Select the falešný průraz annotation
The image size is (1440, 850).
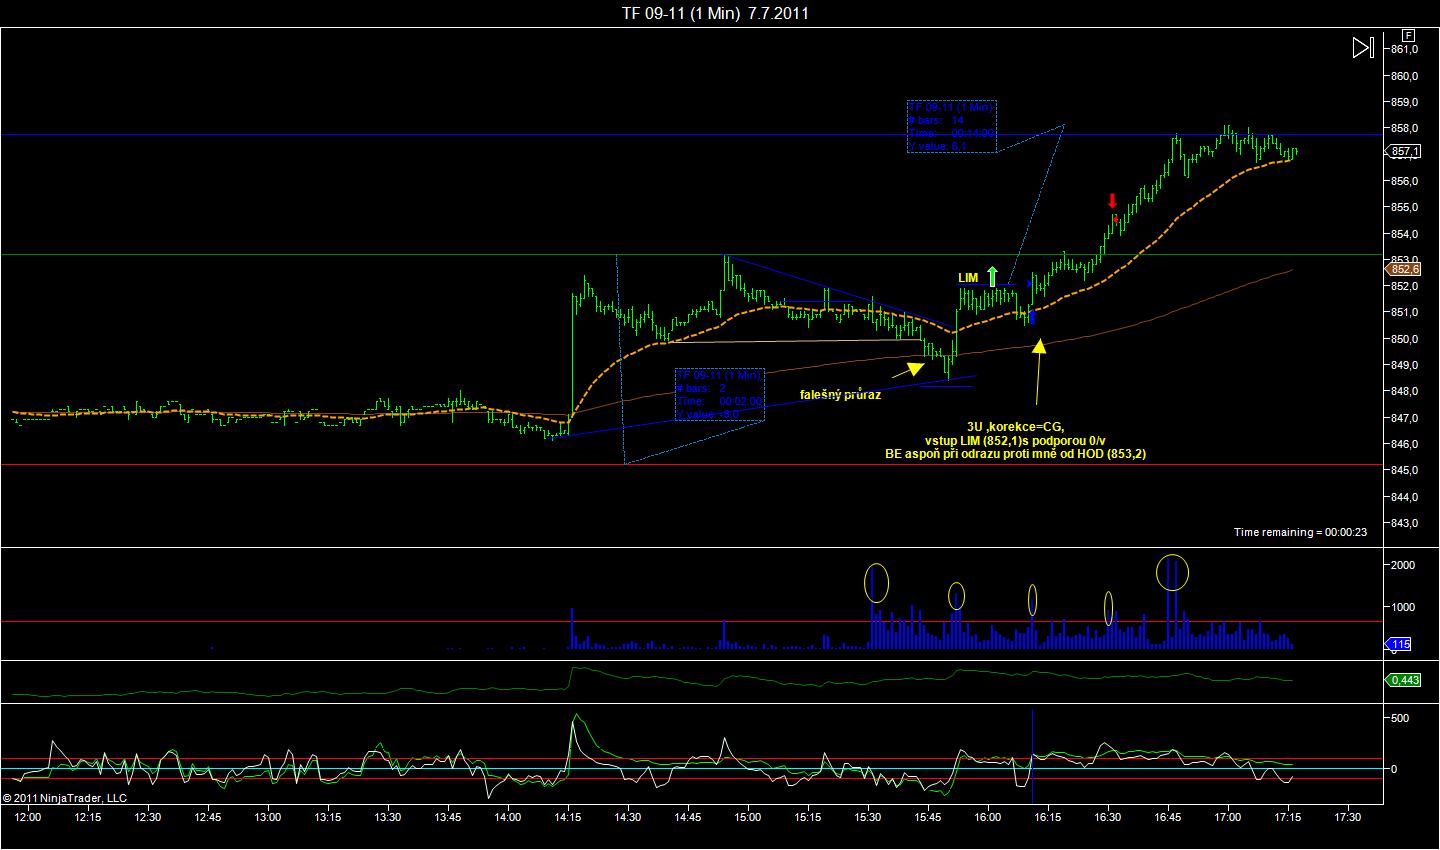pyautogui.click(x=841, y=394)
